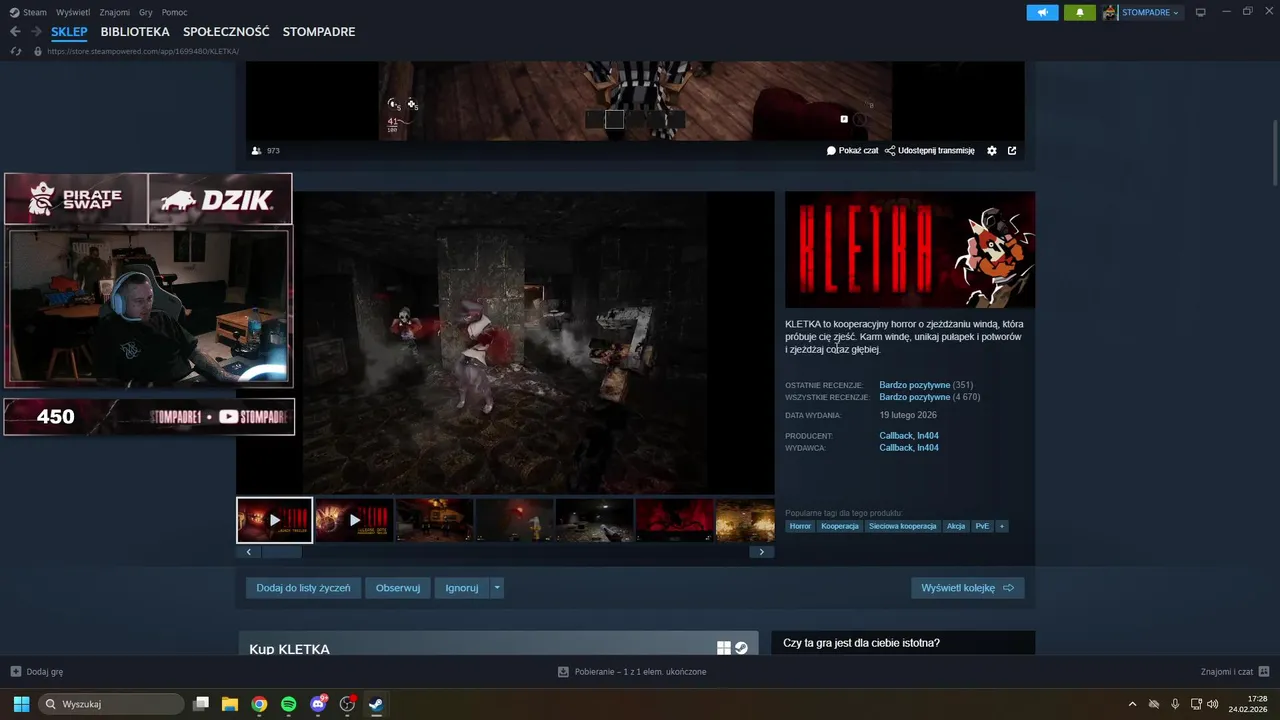The width and height of the screenshot is (1280, 720).
Task: Click Dodaj do listy życzeń
Action: pos(303,588)
